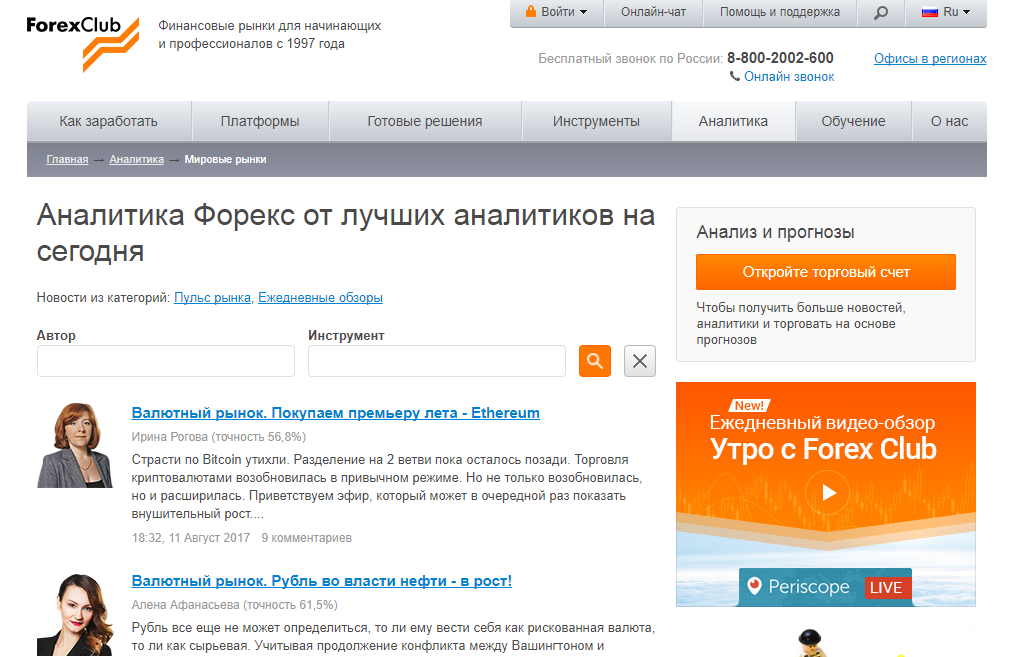Click the Periscope LIVE badge
This screenshot has width=1010, height=657.
826,587
